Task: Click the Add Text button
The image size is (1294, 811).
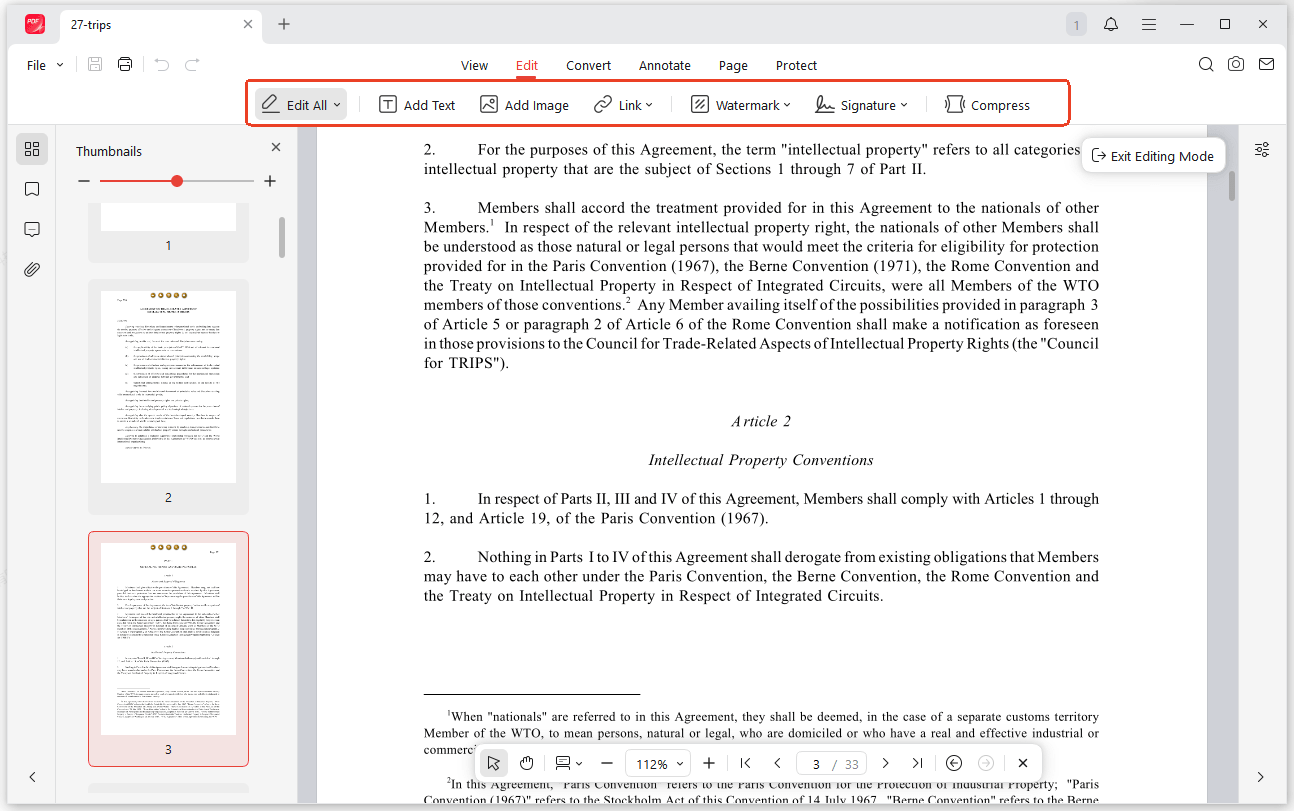Action: [x=417, y=105]
